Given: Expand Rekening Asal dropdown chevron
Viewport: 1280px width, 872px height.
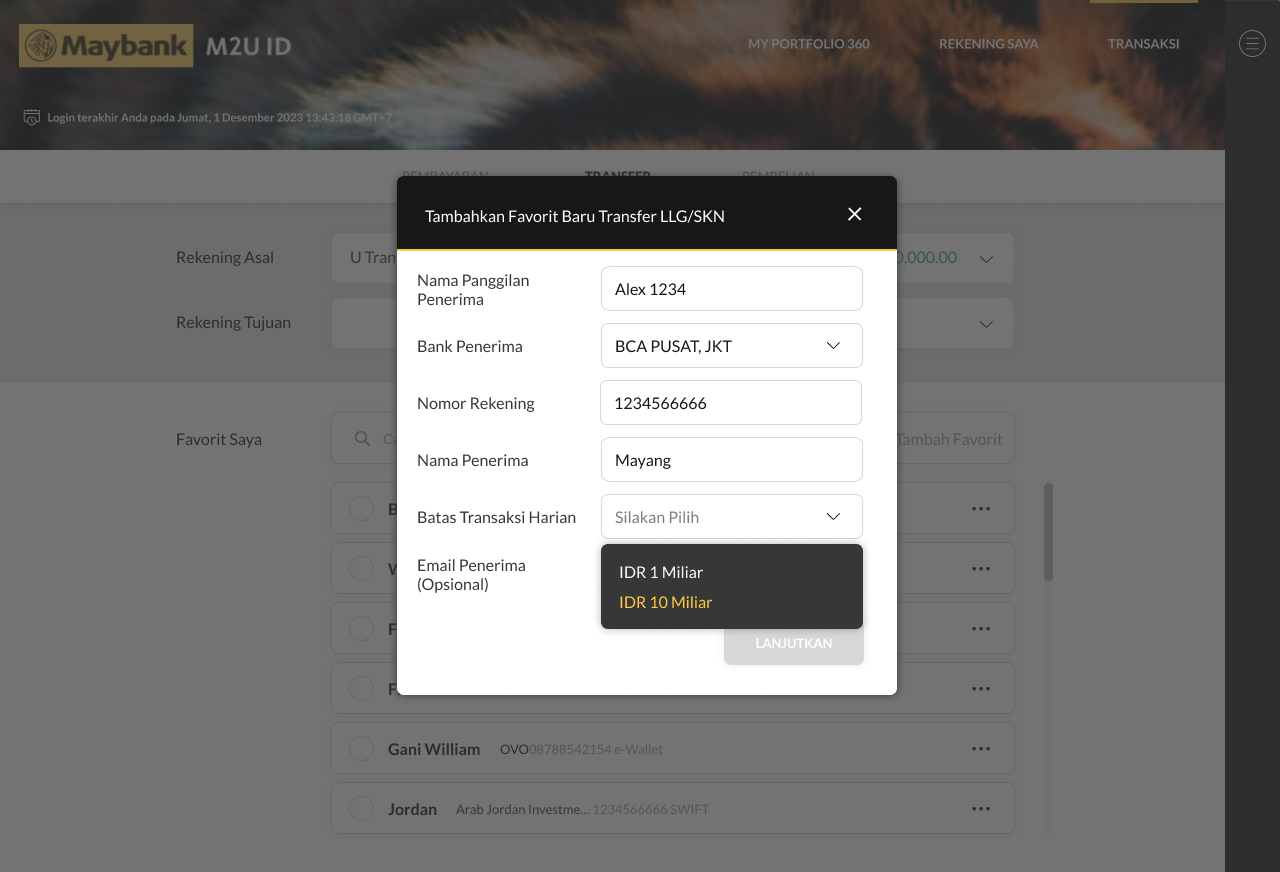Looking at the screenshot, I should click(986, 259).
